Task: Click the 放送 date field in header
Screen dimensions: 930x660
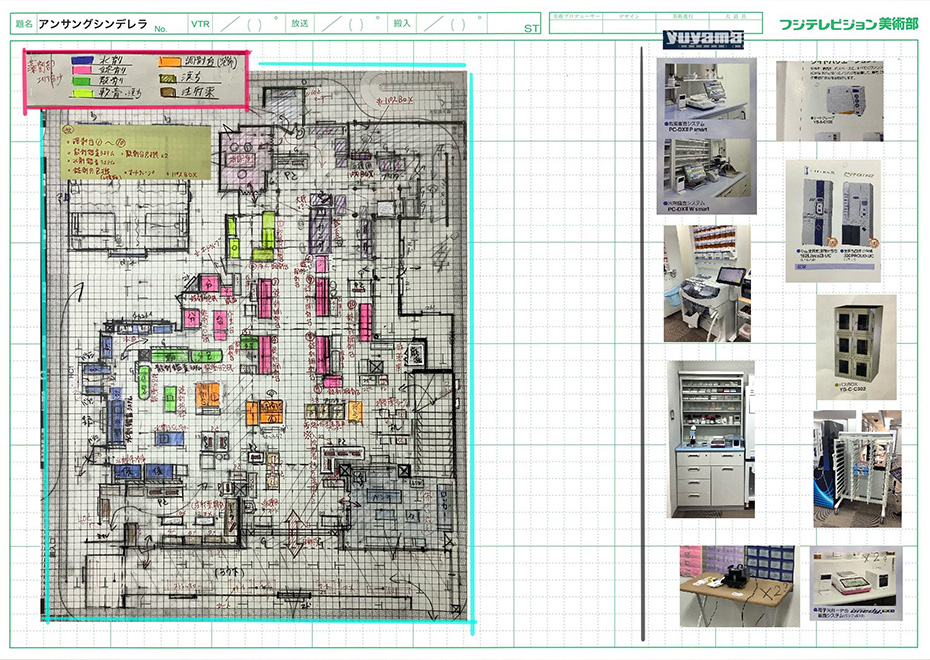Action: click(x=350, y=23)
